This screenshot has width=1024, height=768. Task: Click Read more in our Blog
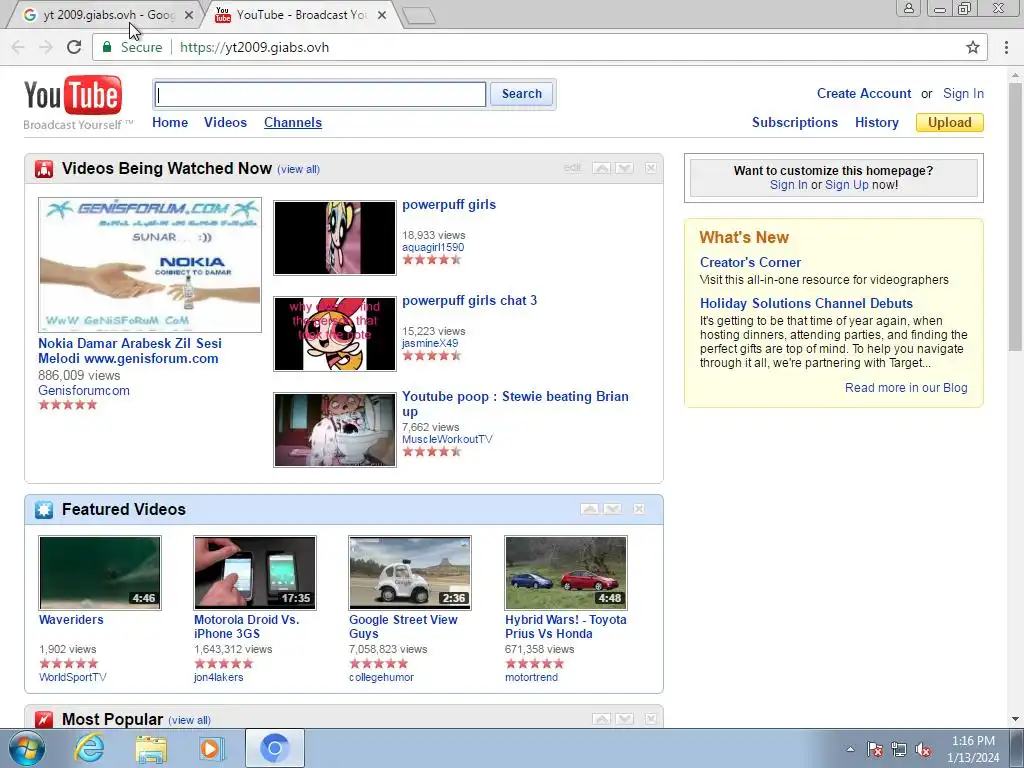coord(906,388)
